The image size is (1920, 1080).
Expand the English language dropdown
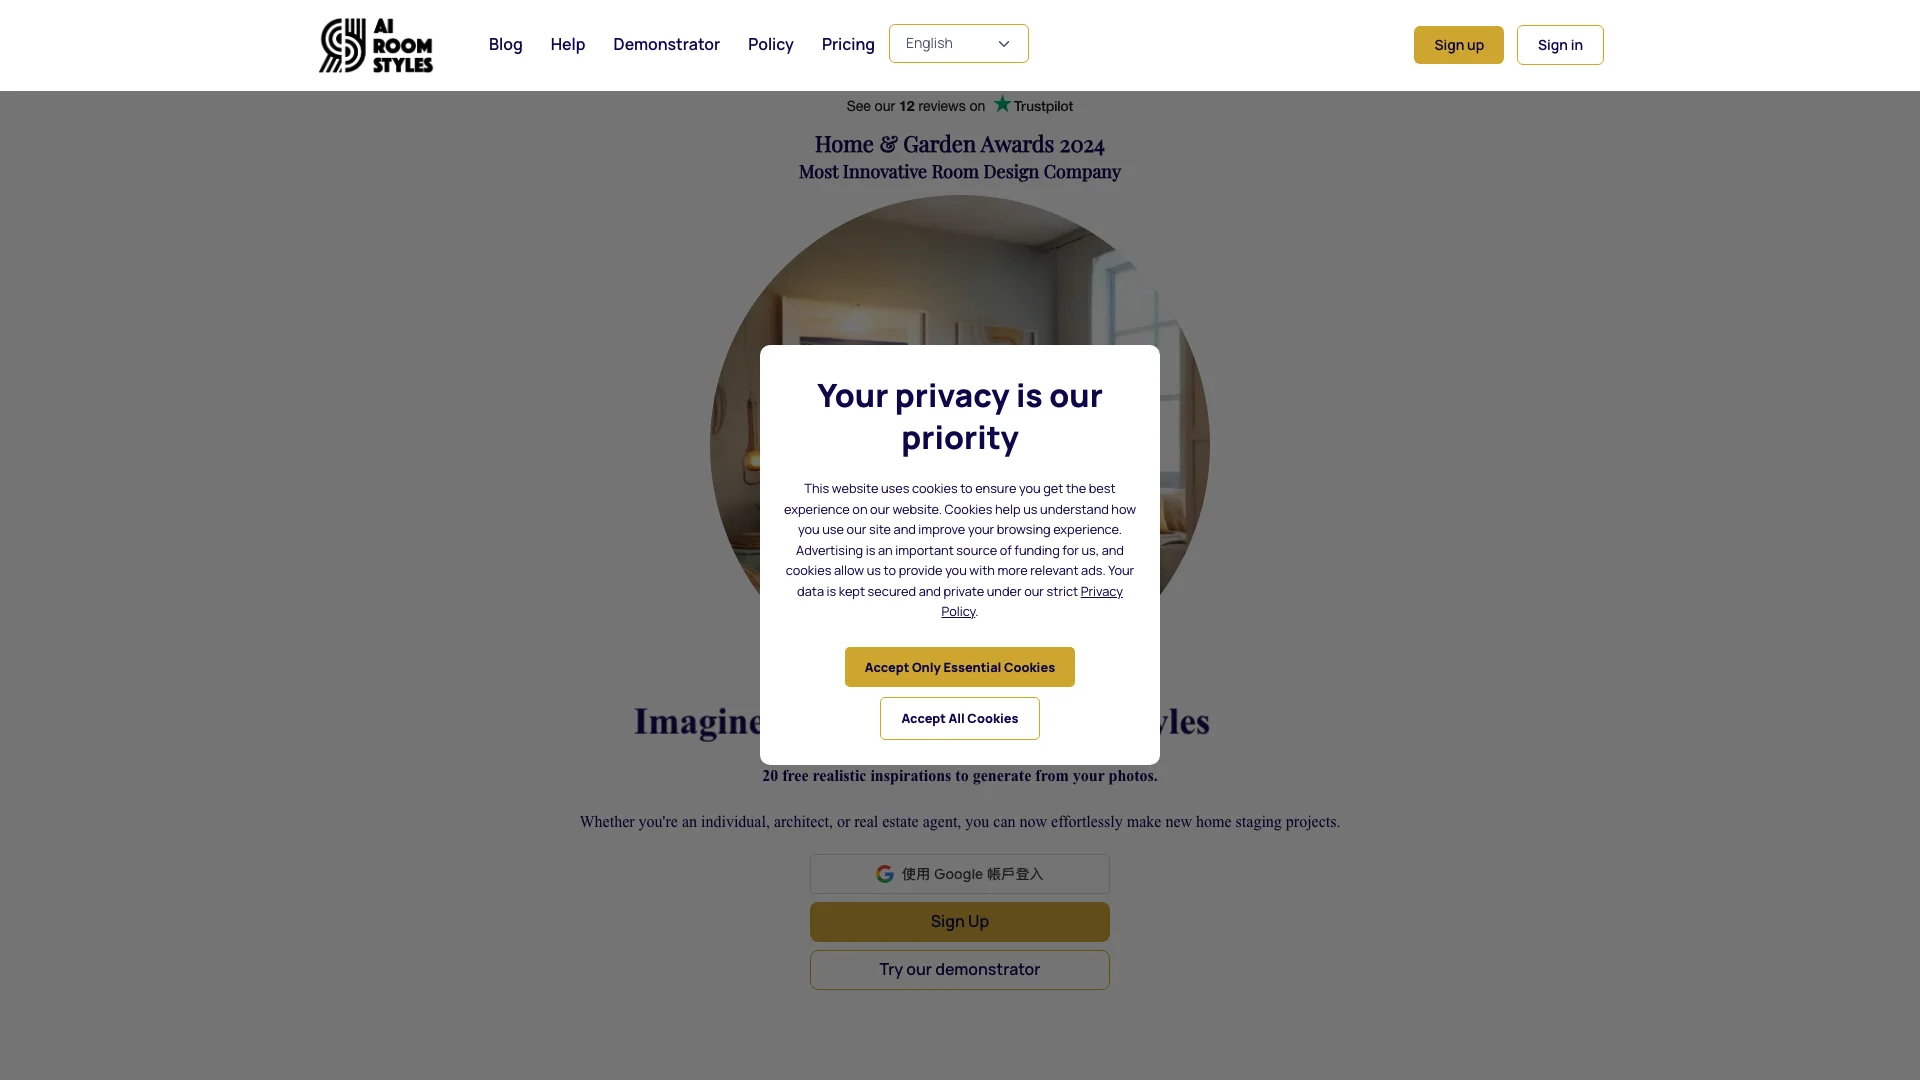click(x=957, y=44)
